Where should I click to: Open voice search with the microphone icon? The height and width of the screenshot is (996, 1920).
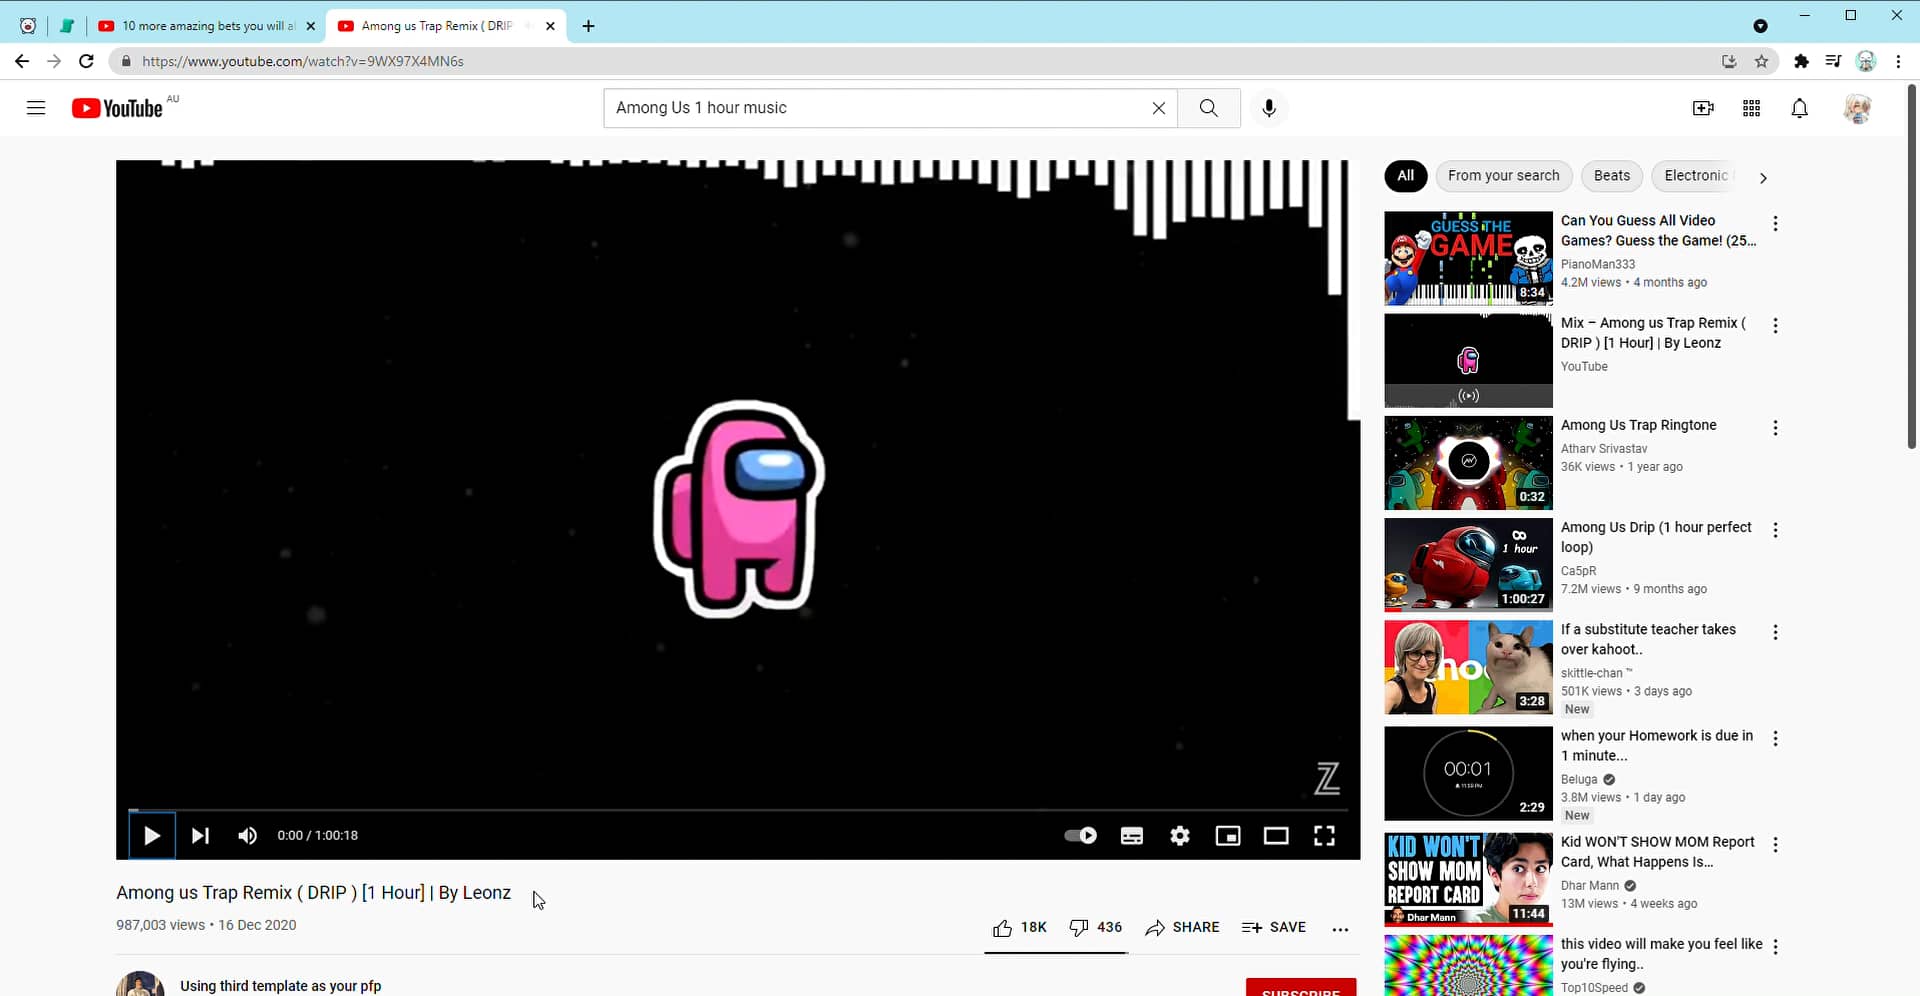click(x=1268, y=108)
